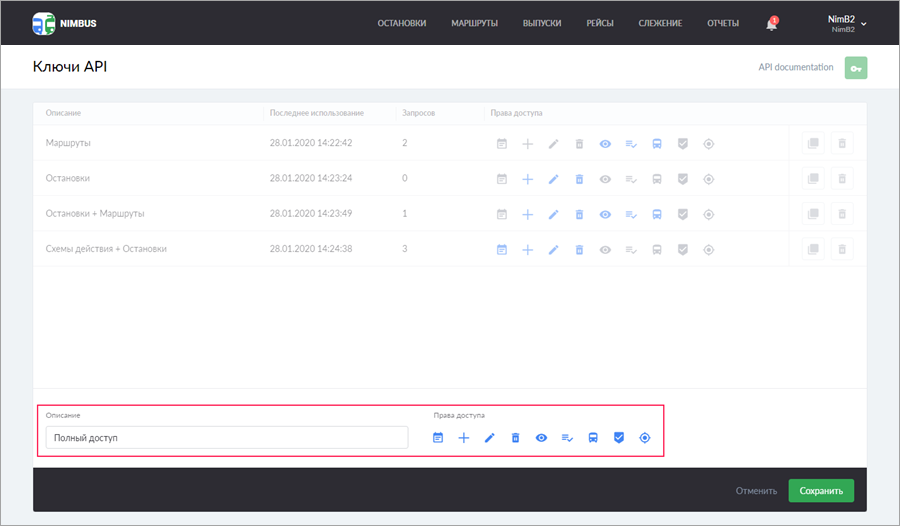The height and width of the screenshot is (526, 900).
Task: Open the Слежение navigation tab
Action: coord(660,23)
